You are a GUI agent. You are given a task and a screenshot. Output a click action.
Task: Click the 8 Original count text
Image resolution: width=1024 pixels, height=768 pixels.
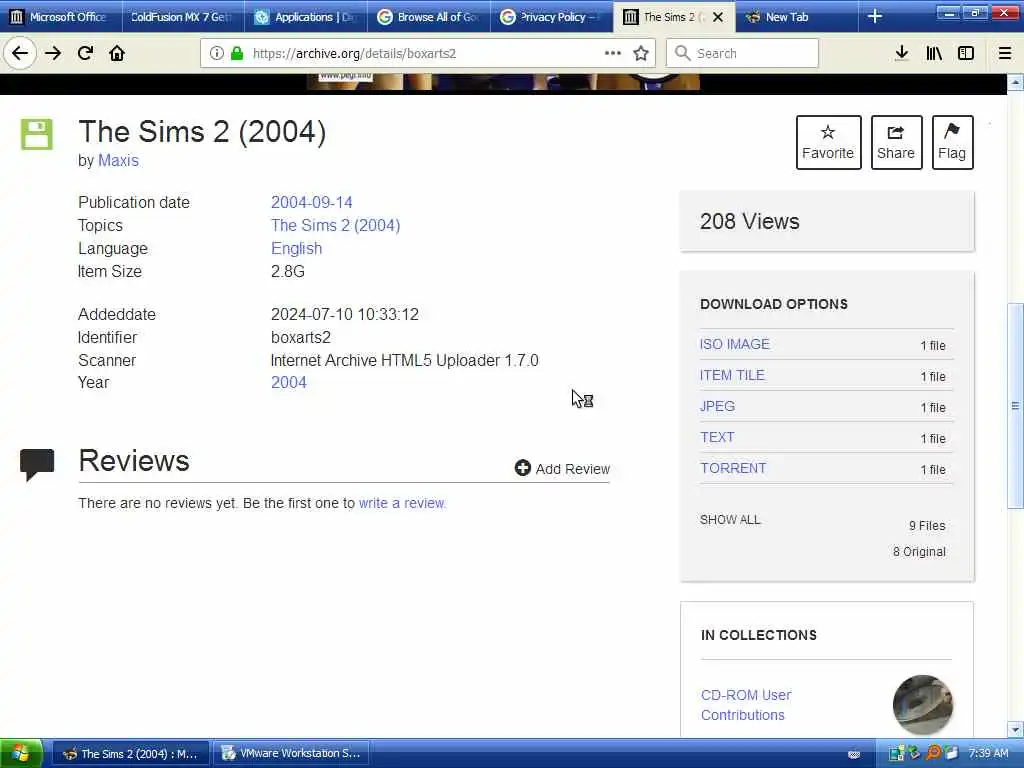pyautogui.click(x=919, y=552)
